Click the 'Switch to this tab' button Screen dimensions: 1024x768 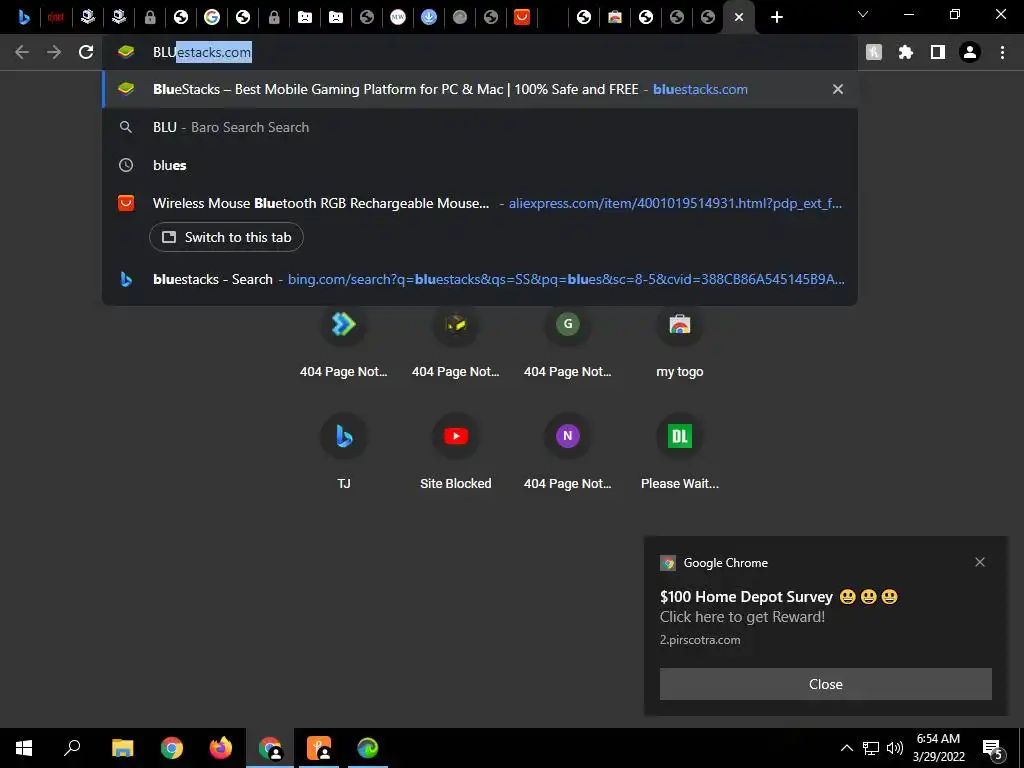(x=226, y=237)
